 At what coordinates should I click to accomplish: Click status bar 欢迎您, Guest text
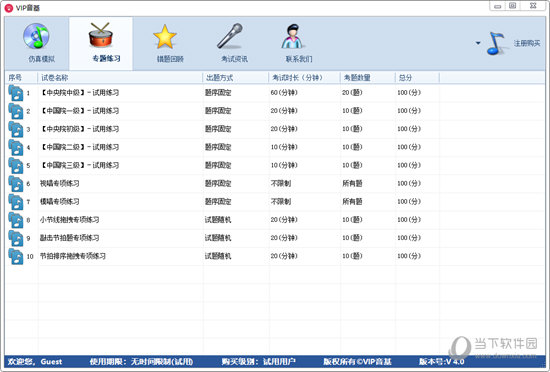(x=35, y=361)
